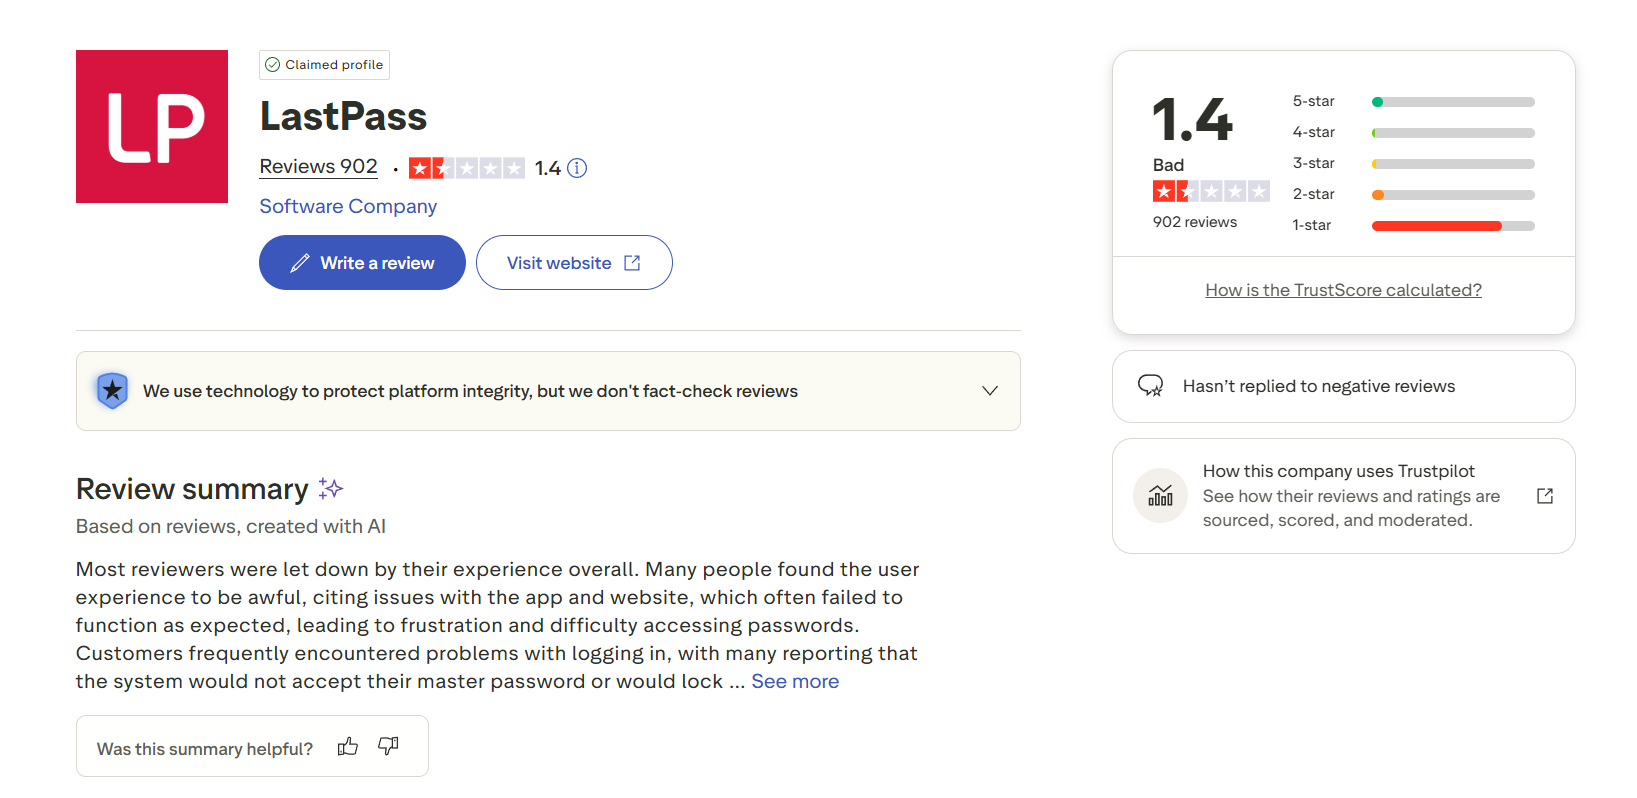Open the LastPass website via Visit website
Image resolution: width=1637 pixels, height=798 pixels.
click(x=574, y=262)
